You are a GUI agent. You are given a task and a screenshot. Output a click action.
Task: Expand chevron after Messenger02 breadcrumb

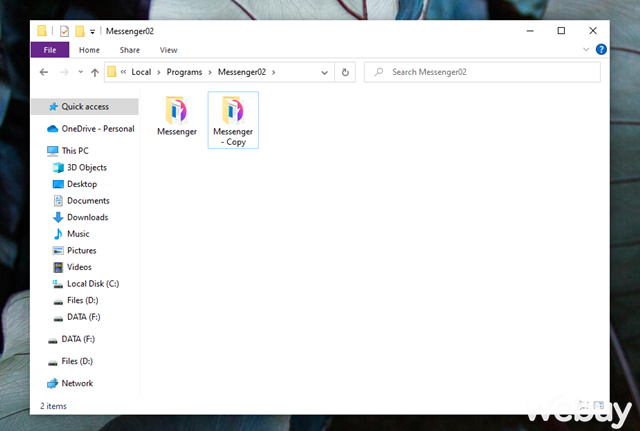[x=273, y=72]
